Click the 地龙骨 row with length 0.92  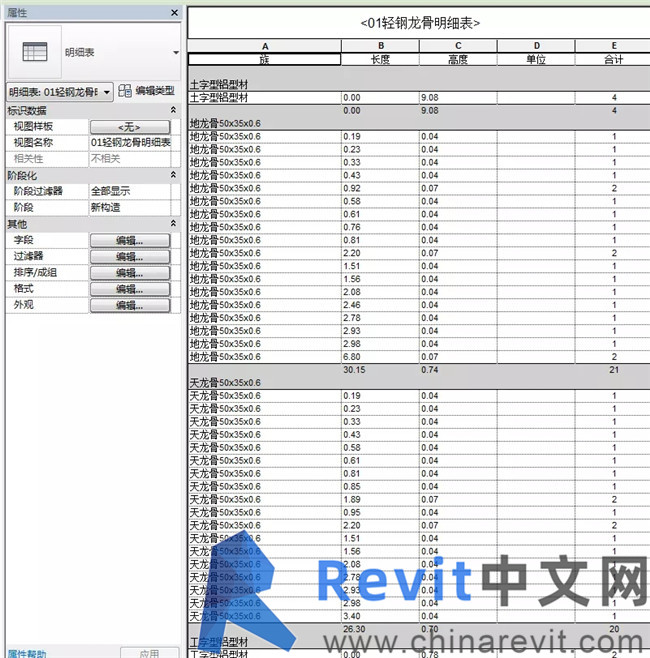(419, 188)
